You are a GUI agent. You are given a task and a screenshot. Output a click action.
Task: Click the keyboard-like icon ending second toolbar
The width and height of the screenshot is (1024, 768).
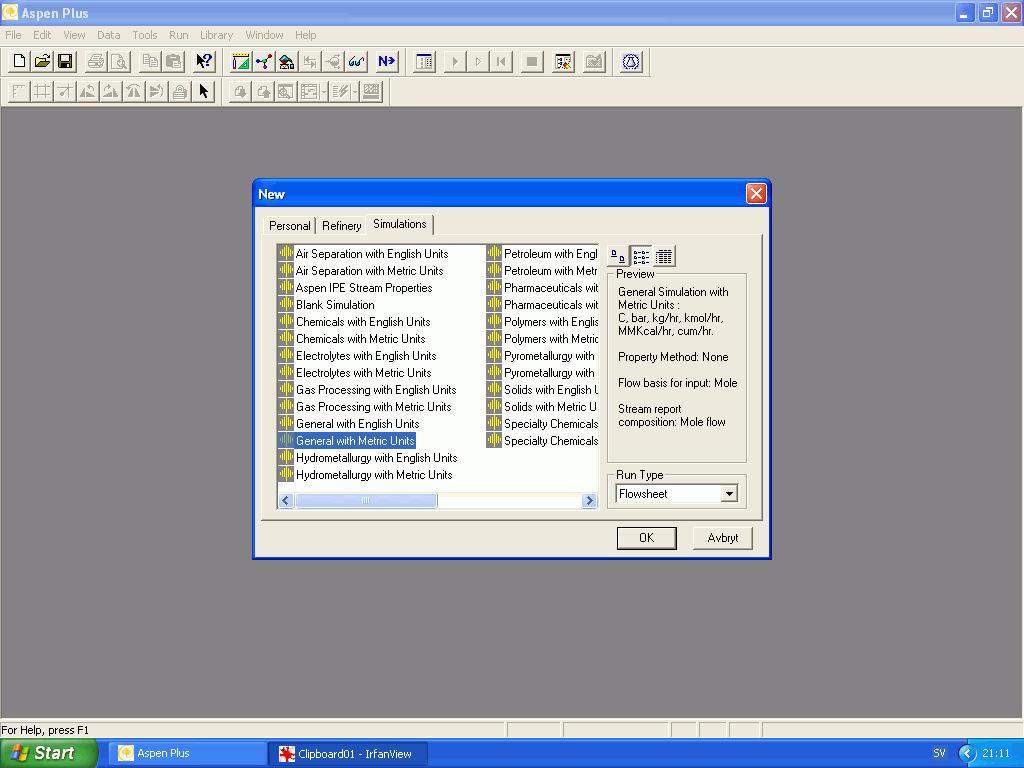click(x=372, y=91)
